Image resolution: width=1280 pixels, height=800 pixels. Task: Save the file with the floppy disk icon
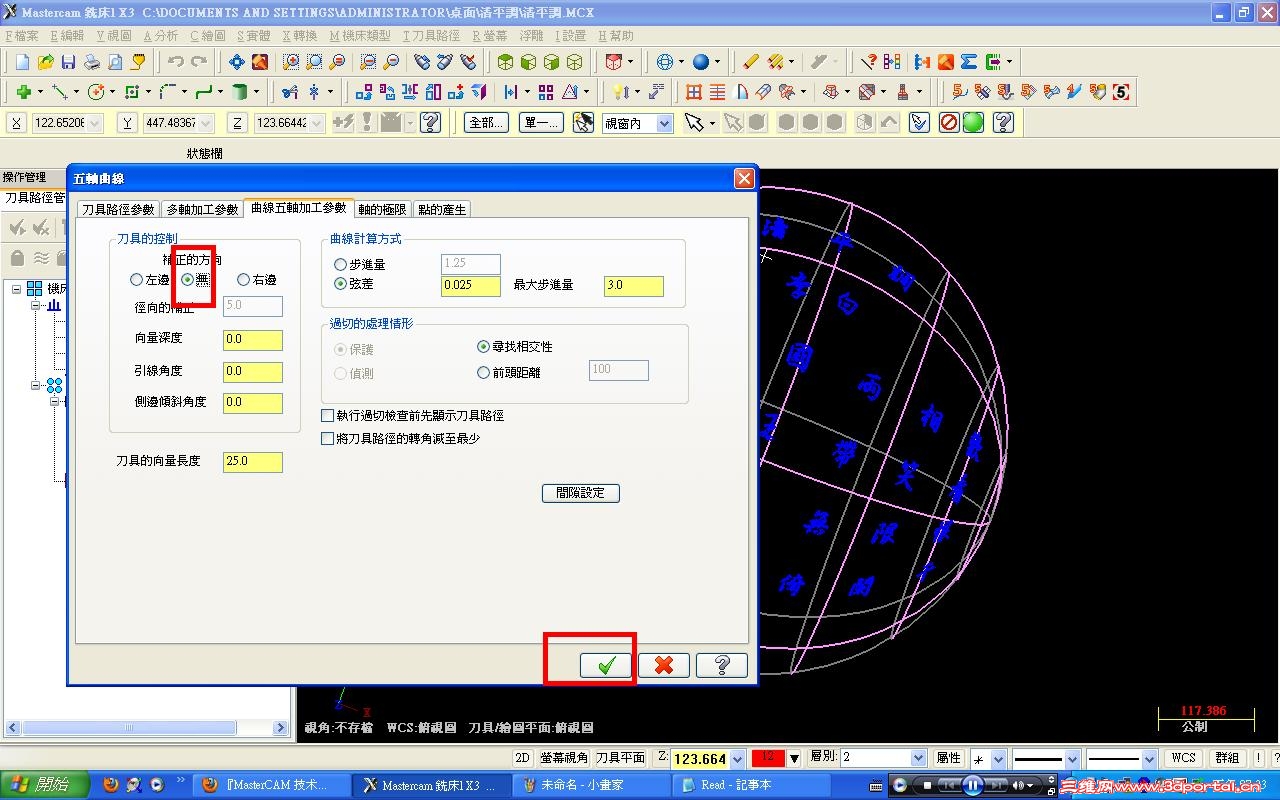[69, 62]
